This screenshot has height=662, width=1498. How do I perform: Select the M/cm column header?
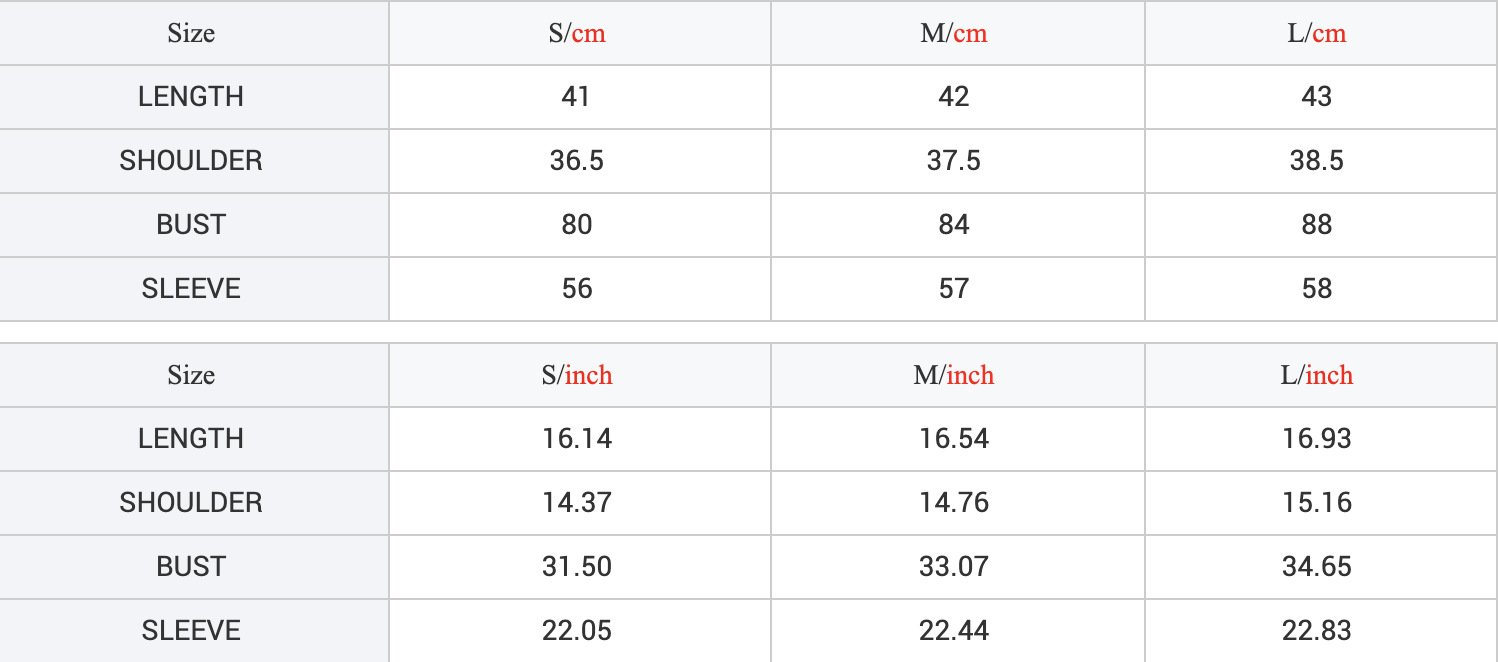(953, 33)
